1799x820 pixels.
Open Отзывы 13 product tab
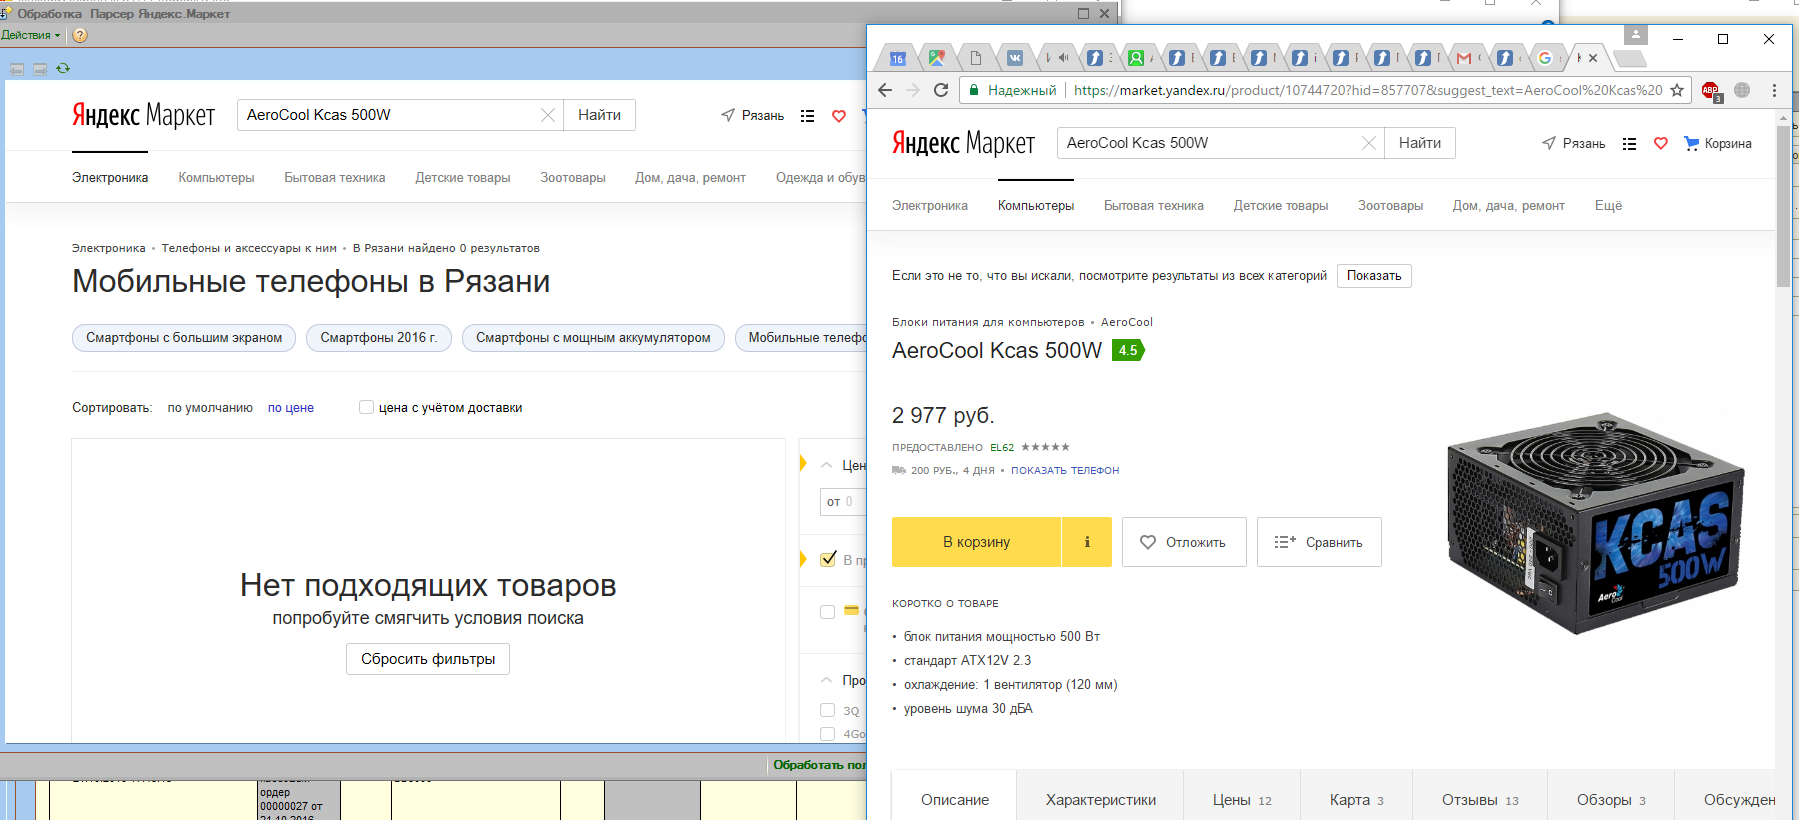[1480, 800]
